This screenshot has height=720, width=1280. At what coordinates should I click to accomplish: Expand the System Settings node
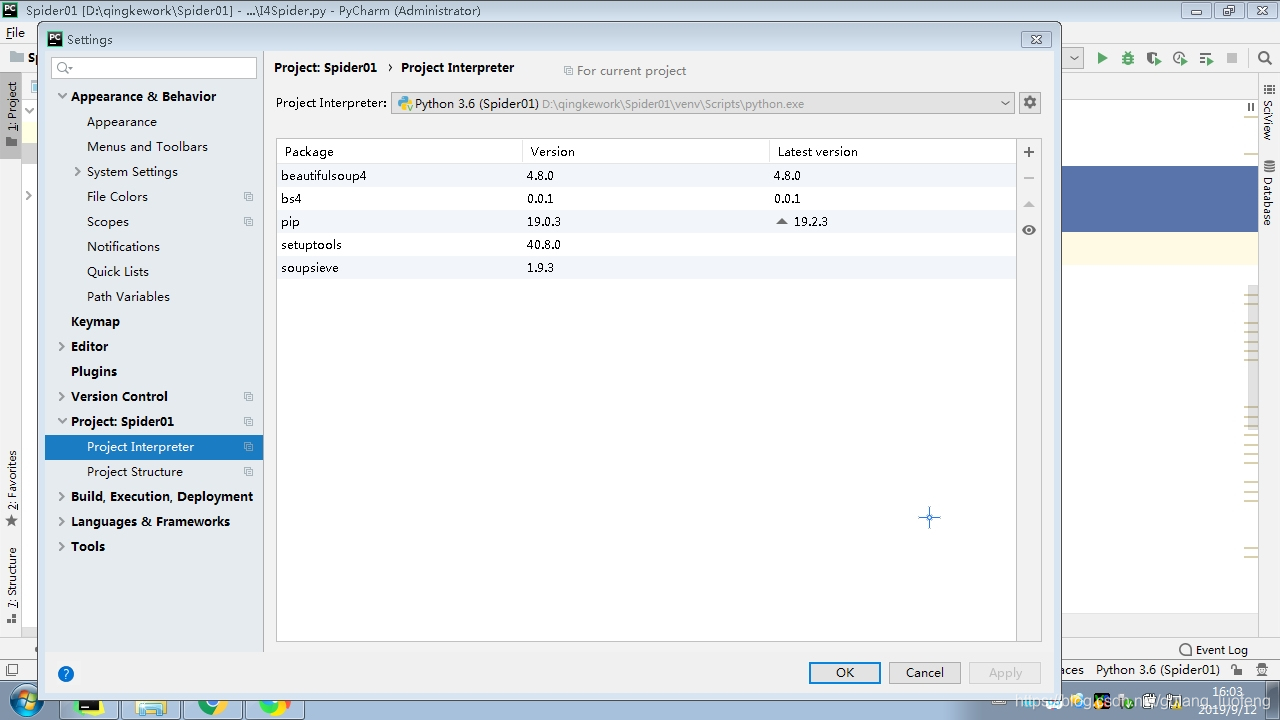click(x=78, y=172)
